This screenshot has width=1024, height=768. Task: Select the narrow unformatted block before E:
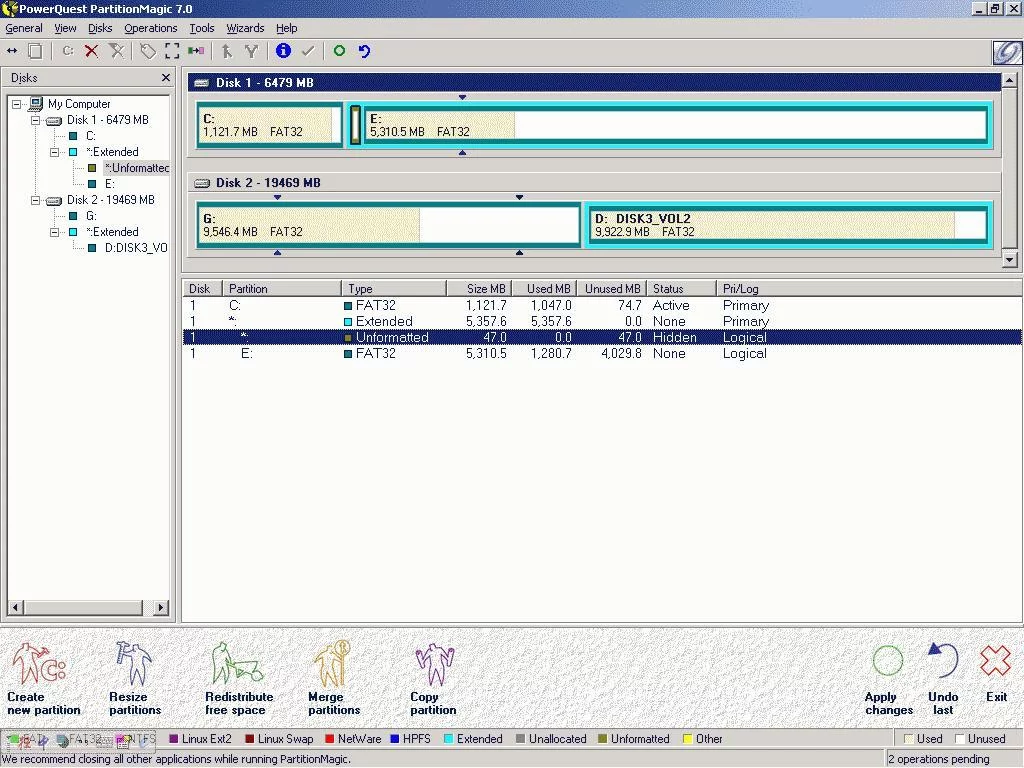pos(355,125)
